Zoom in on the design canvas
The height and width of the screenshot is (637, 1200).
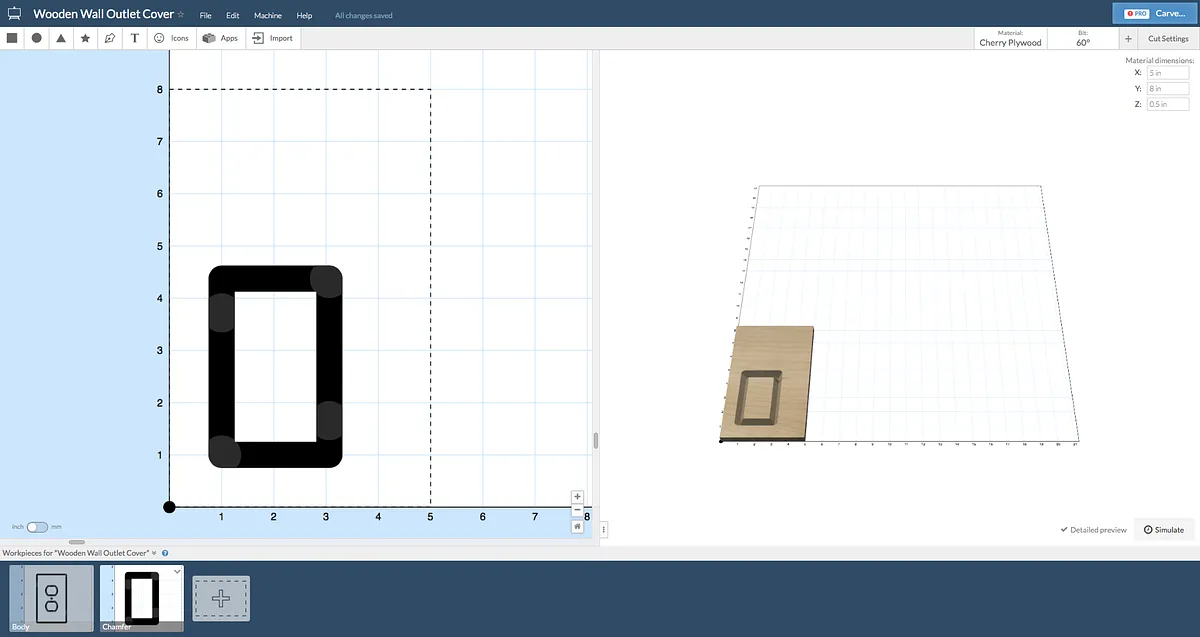tap(577, 496)
